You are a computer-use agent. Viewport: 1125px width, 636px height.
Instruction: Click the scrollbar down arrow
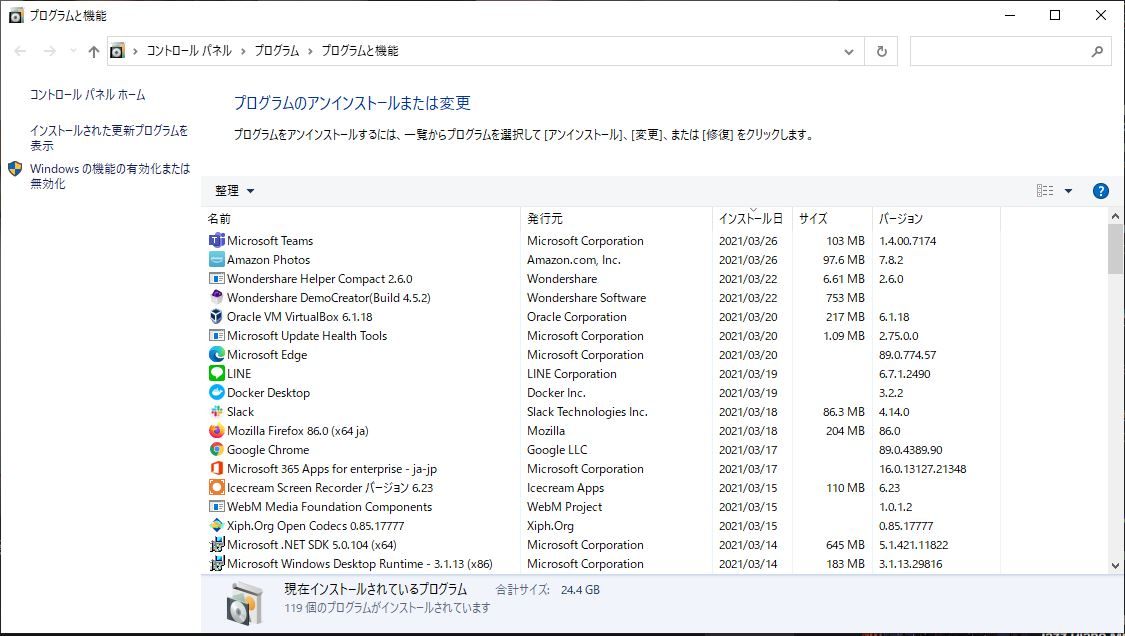point(1115,566)
